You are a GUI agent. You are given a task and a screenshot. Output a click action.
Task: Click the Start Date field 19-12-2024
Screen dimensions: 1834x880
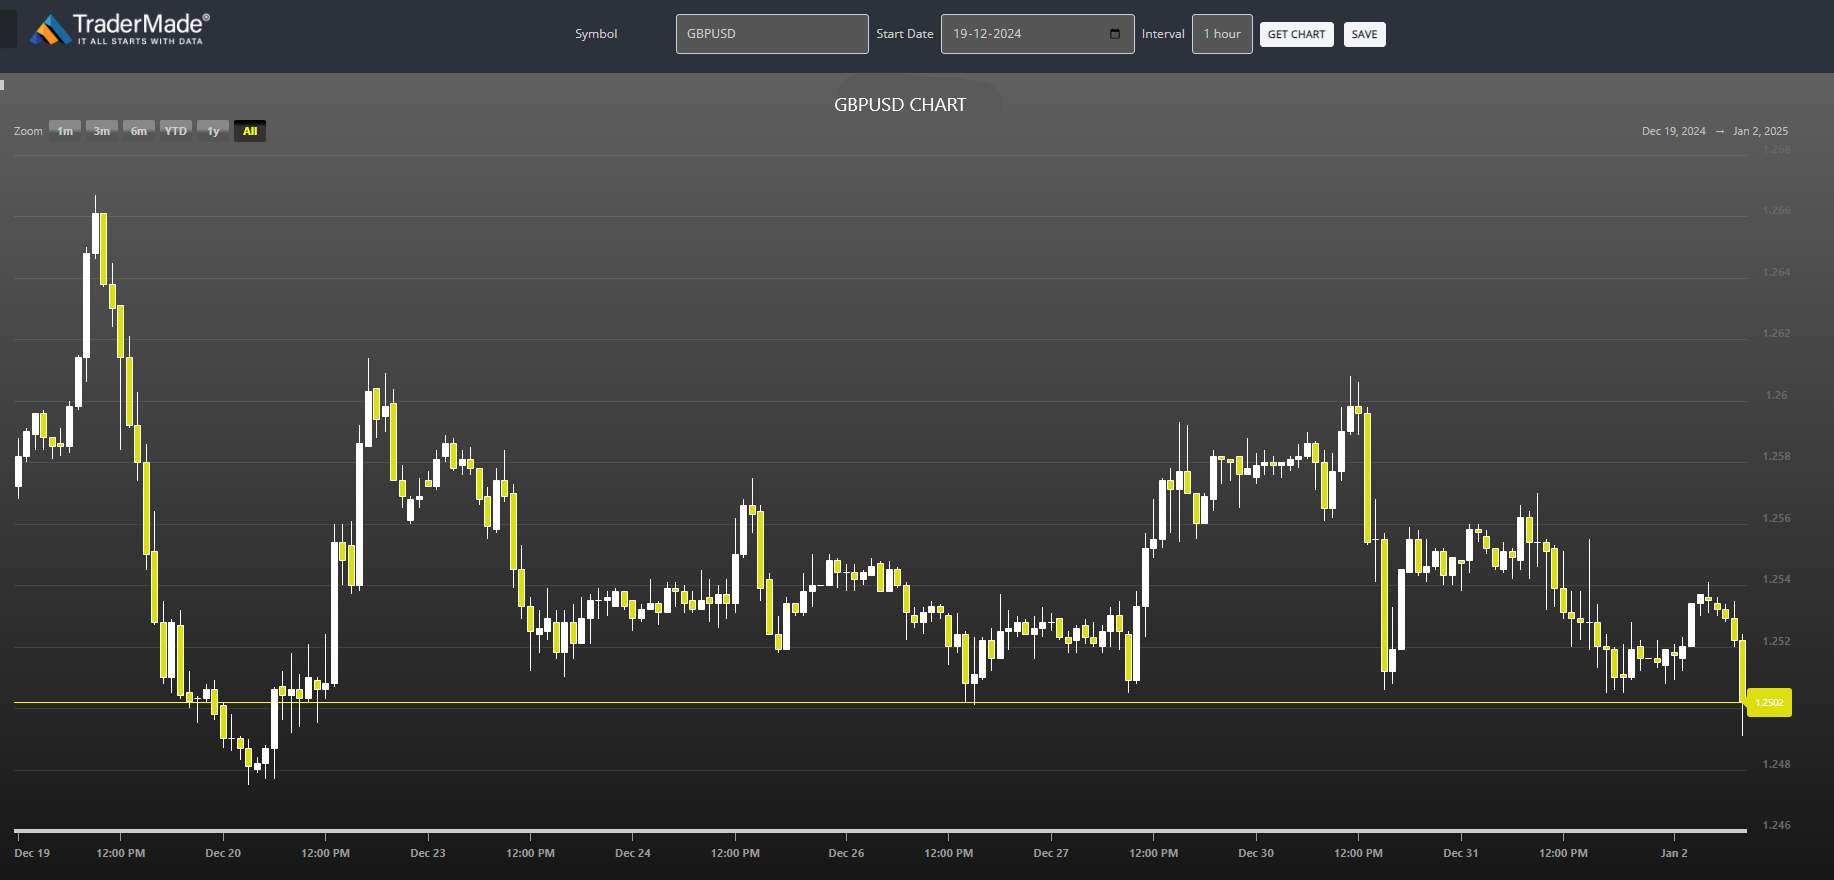(1037, 34)
